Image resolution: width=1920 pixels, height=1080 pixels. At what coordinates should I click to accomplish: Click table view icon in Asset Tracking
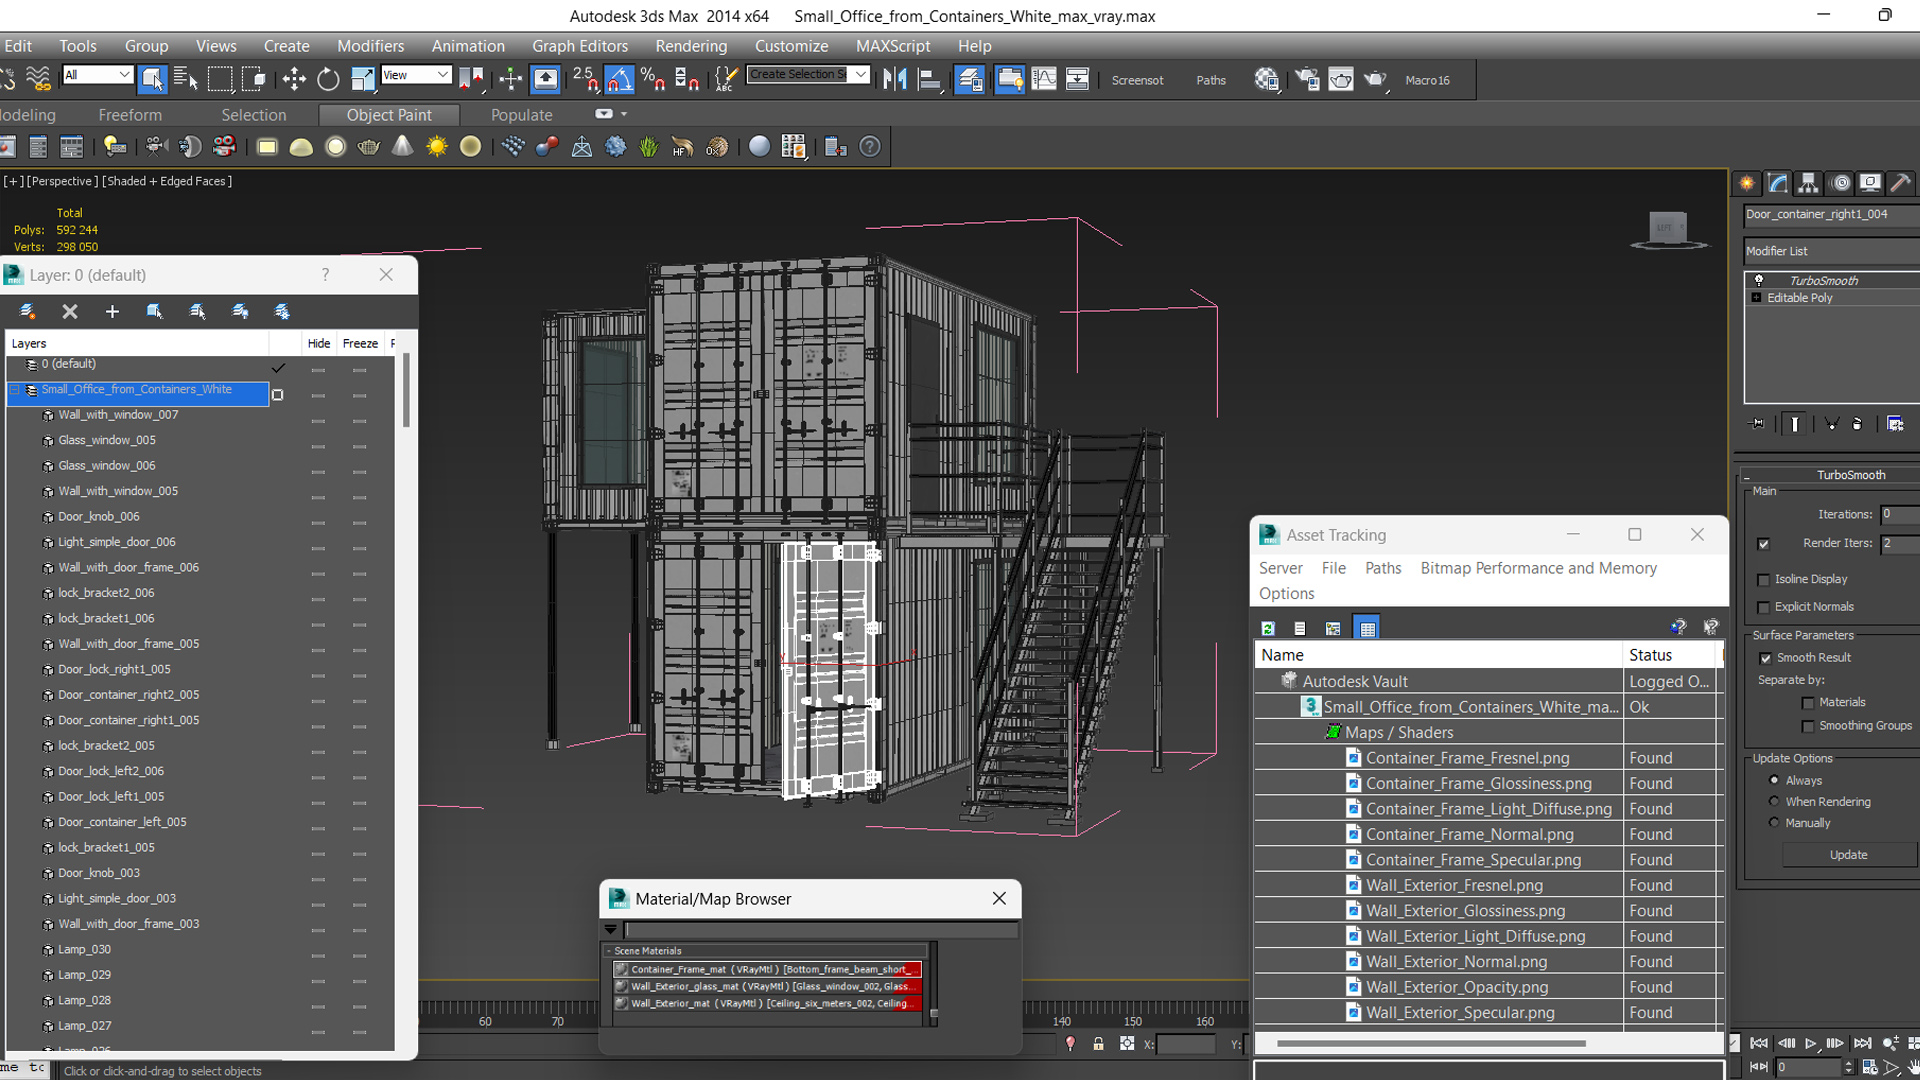(1367, 628)
